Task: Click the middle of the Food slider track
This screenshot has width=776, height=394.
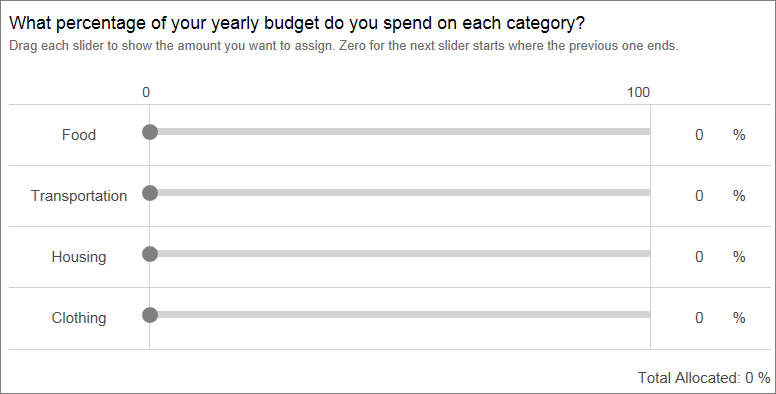Action: (400, 132)
